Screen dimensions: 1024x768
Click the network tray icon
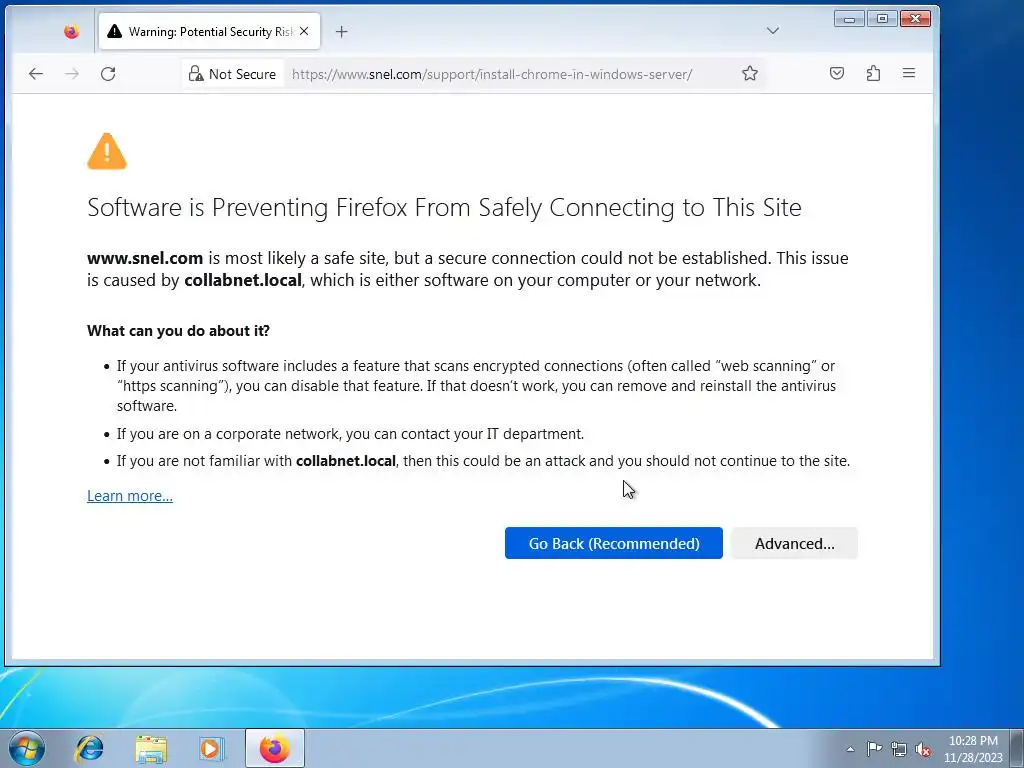(899, 749)
